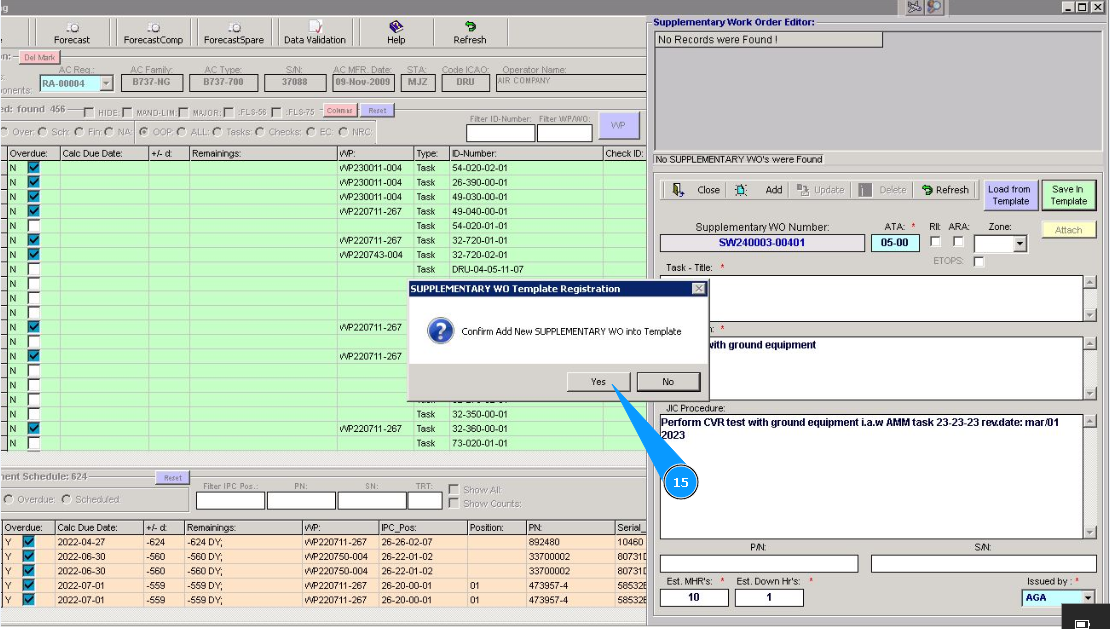Click the Est. MHR's input field
The height and width of the screenshot is (629, 1110).
(693, 598)
